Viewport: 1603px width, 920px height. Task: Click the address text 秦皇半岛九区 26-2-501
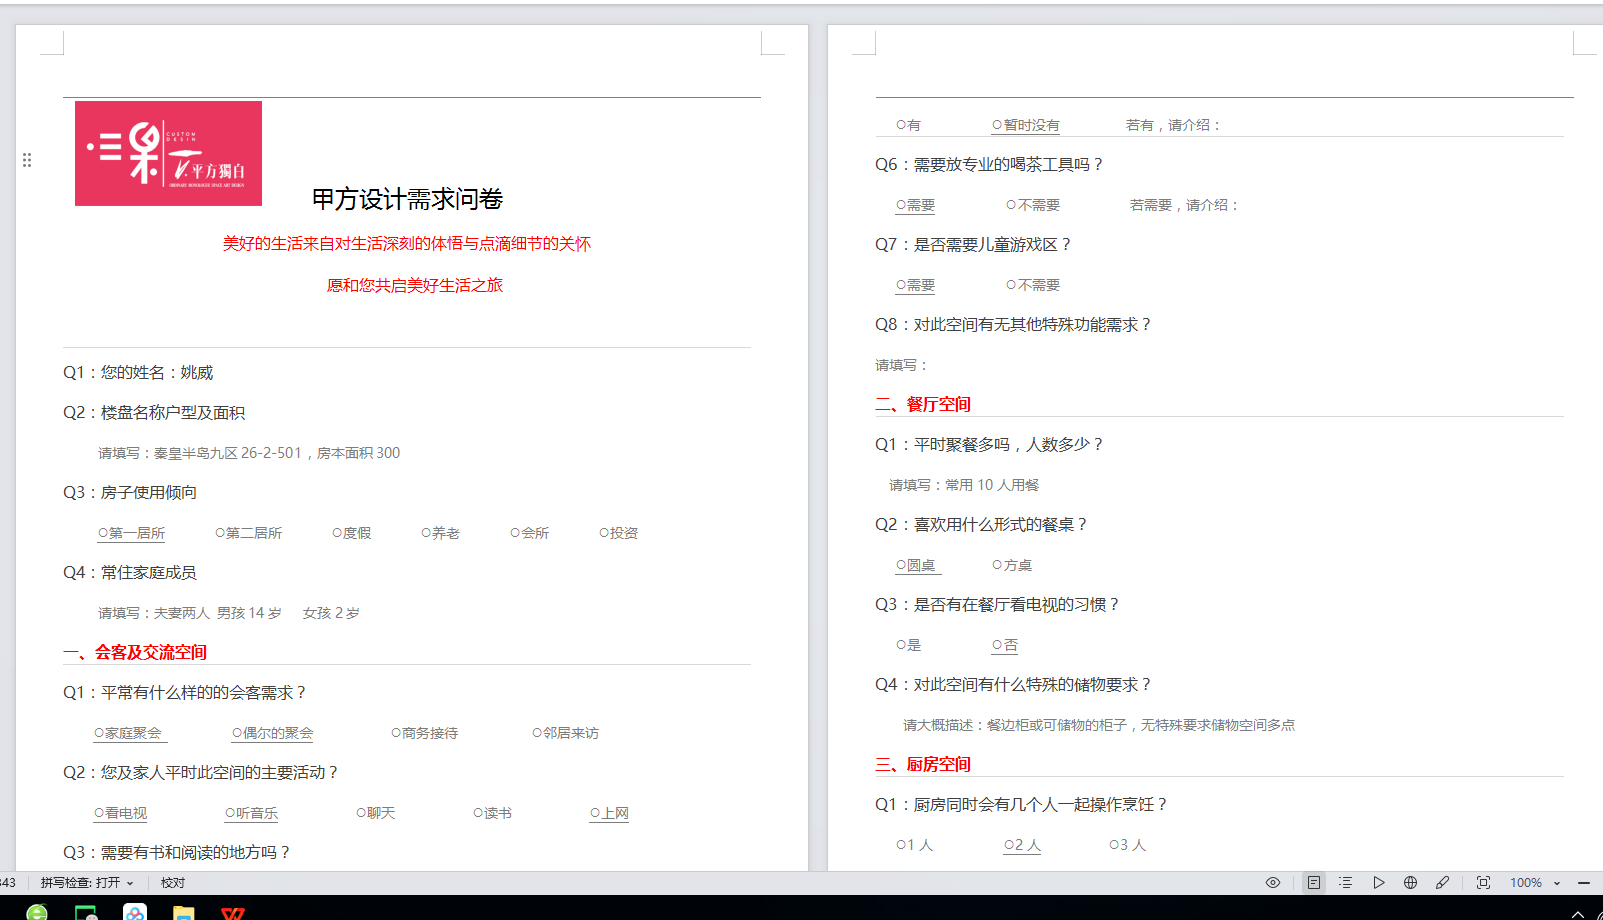pyautogui.click(x=228, y=453)
